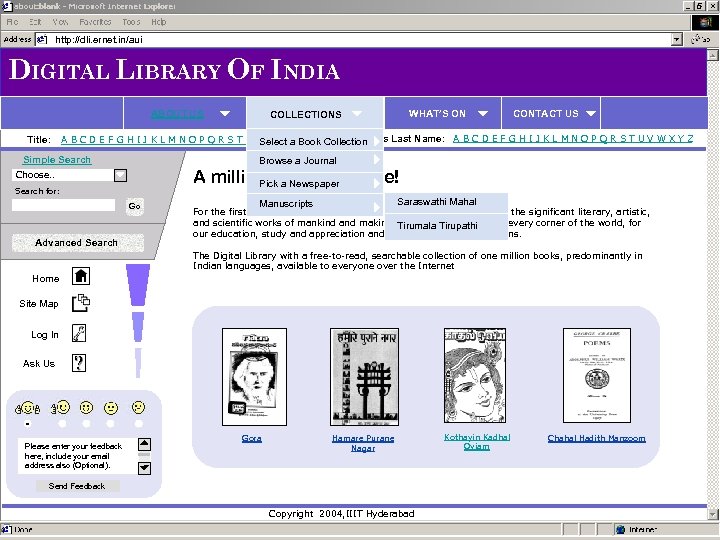Open the Gora book link

click(x=252, y=439)
